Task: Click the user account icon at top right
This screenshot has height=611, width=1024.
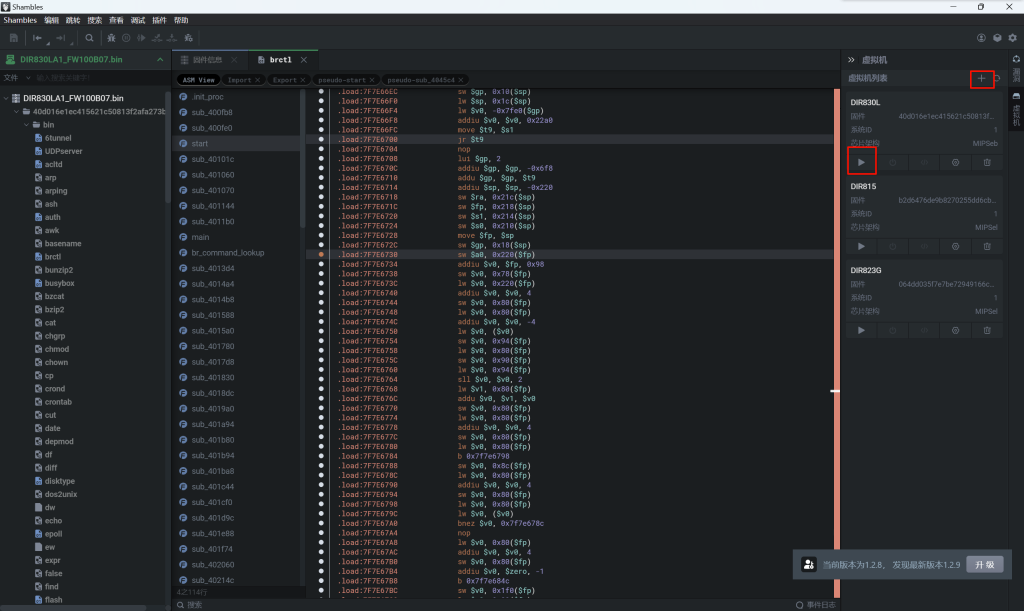Action: coord(981,38)
